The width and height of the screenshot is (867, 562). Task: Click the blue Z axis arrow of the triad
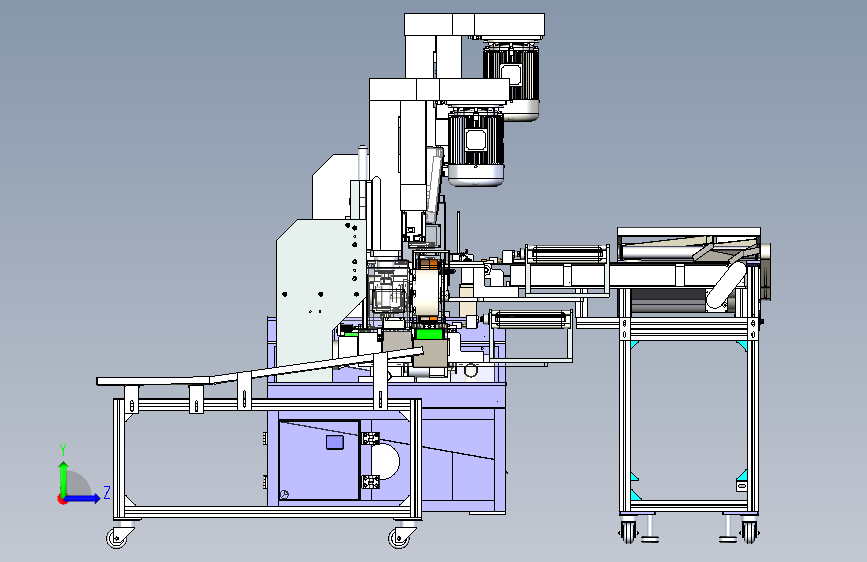(83, 498)
